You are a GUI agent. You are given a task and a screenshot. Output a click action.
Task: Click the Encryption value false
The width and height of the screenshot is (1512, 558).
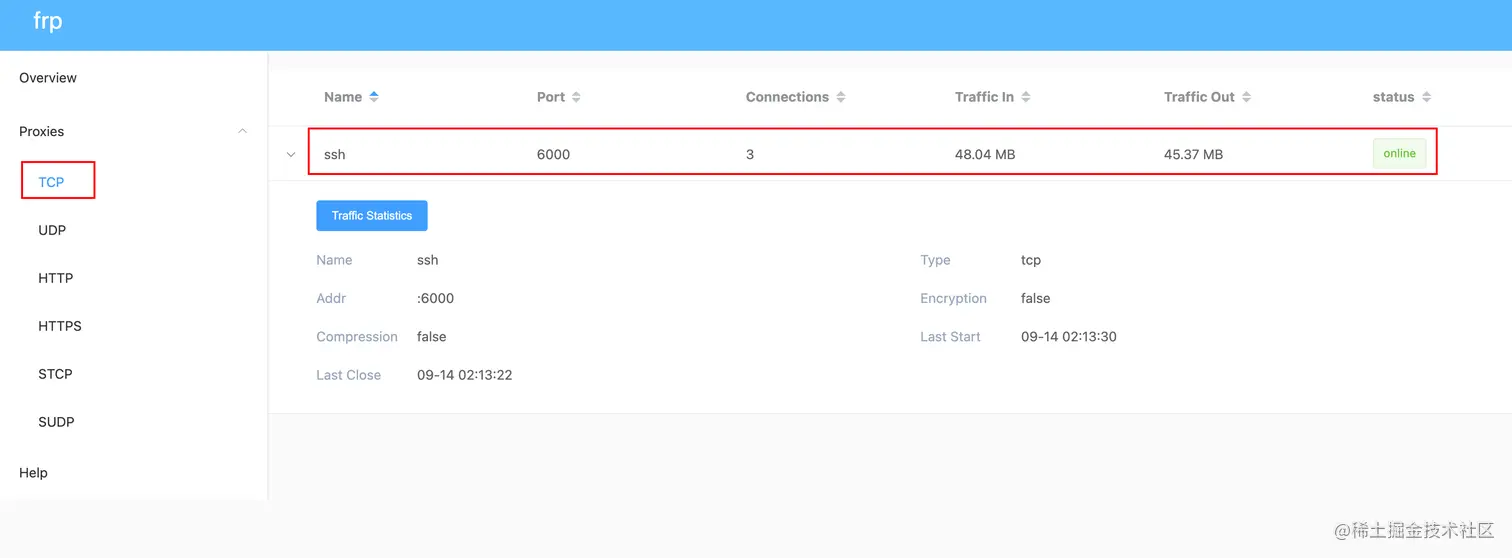pyautogui.click(x=1035, y=298)
